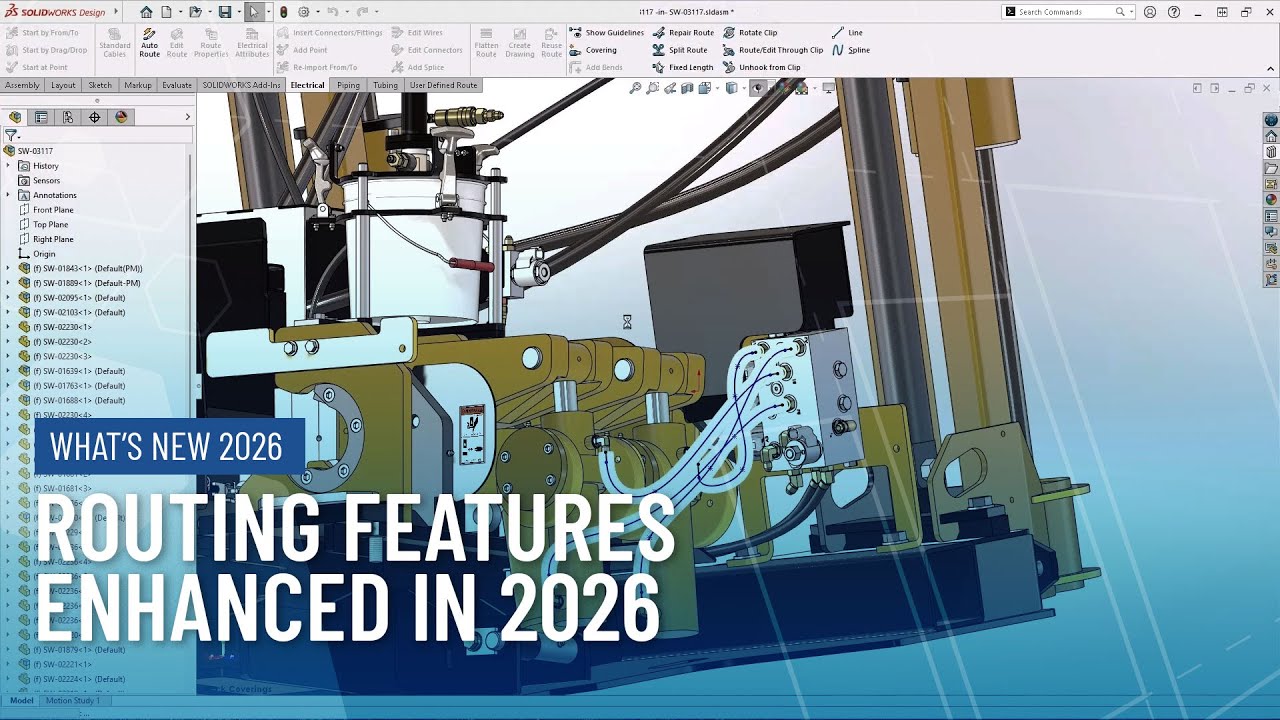Image resolution: width=1280 pixels, height=720 pixels.
Task: Apply the Fixed Length tool
Action: pyautogui.click(x=683, y=68)
